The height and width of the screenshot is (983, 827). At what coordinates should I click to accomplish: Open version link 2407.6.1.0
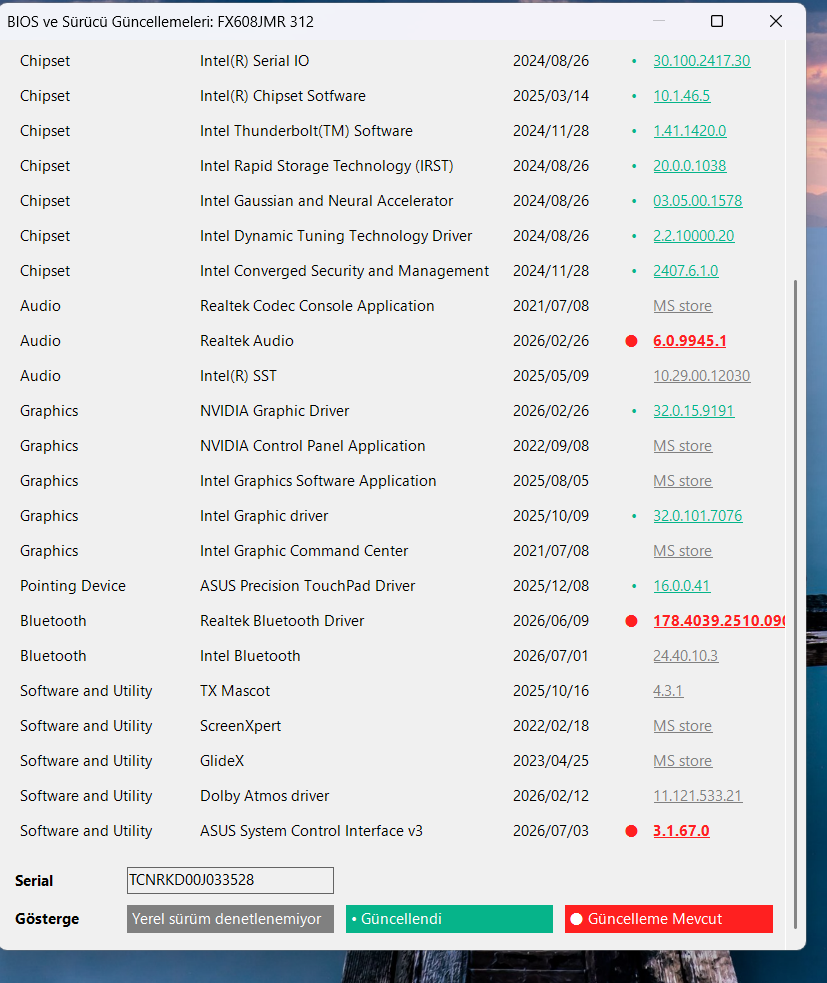click(x=686, y=271)
